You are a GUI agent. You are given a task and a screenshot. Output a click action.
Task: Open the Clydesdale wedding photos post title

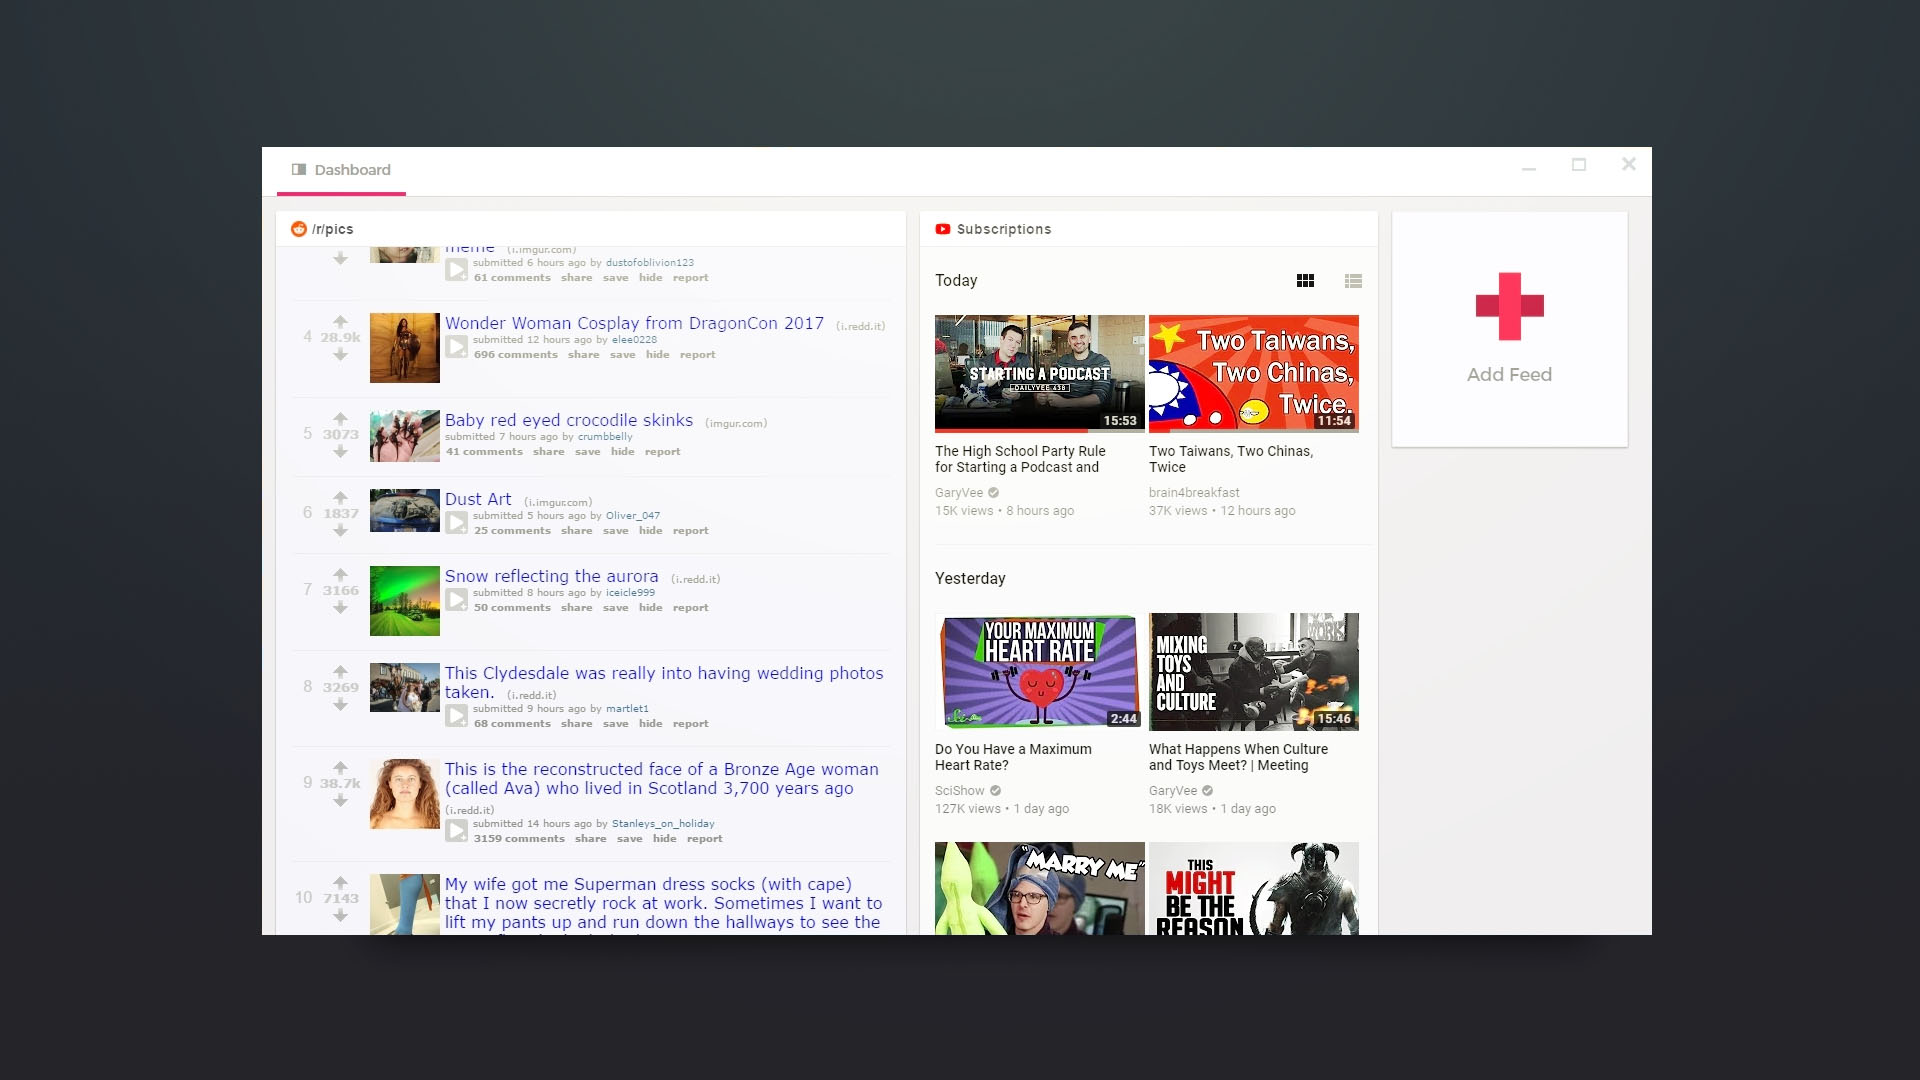pyautogui.click(x=664, y=682)
